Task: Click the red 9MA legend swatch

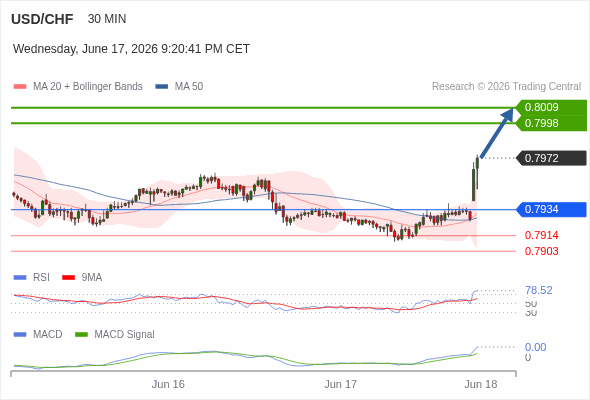Action: (x=68, y=278)
